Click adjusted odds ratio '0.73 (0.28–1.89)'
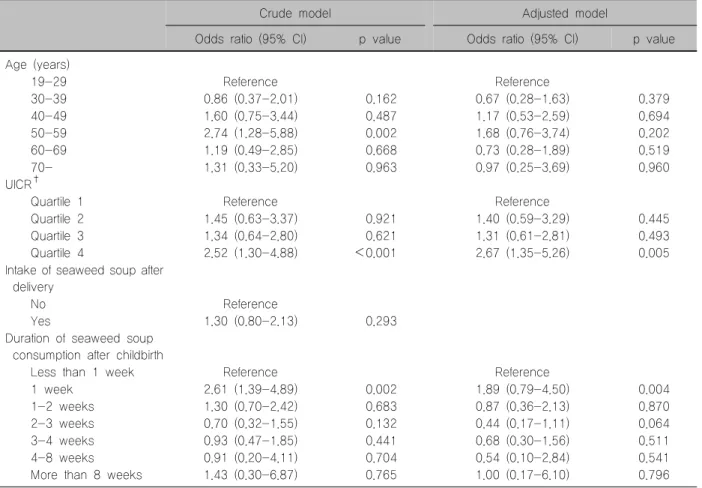Screen dimensions: 702x488 522,150
